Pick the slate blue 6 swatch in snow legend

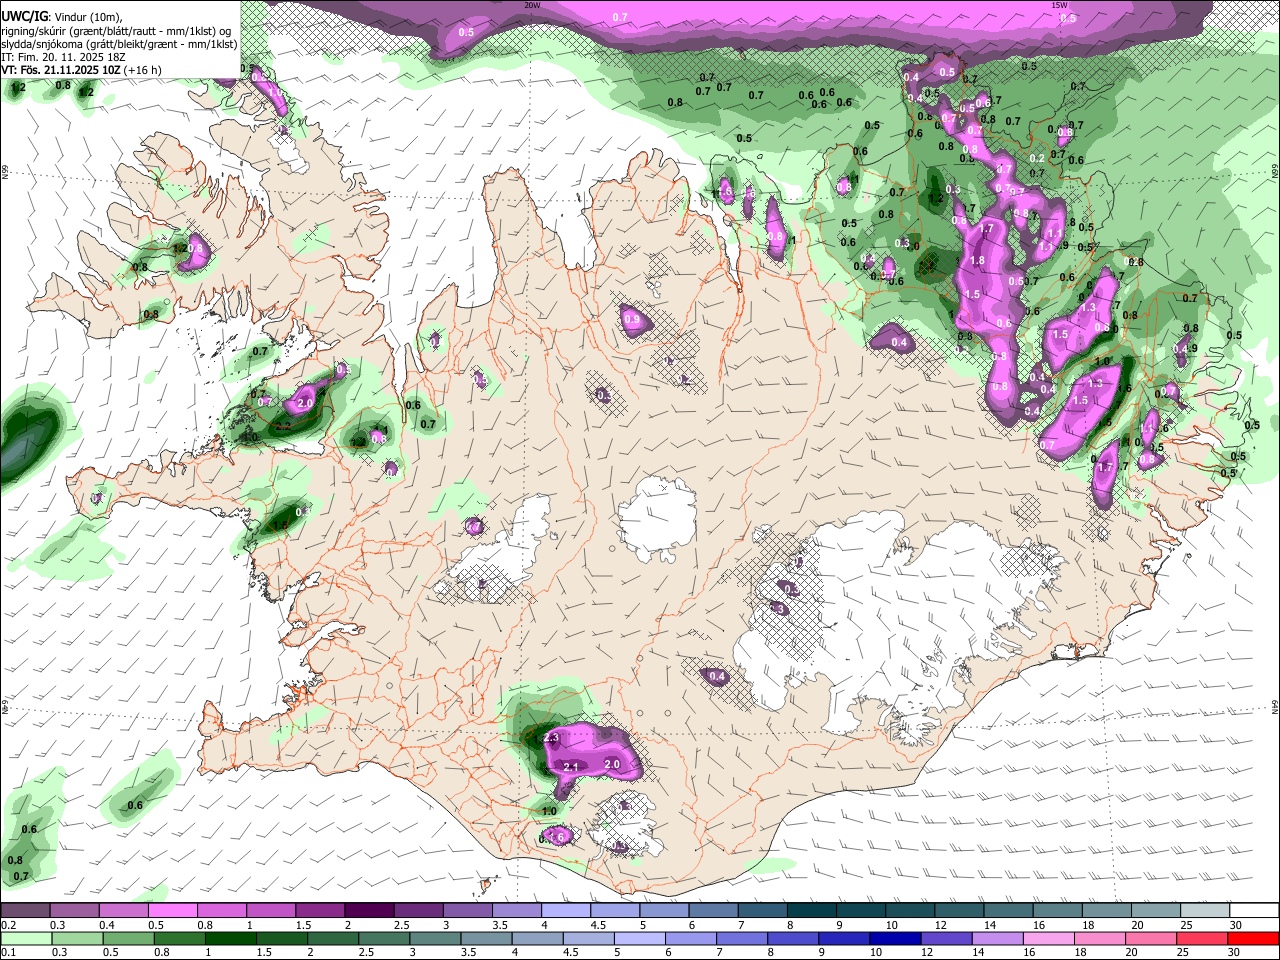click(714, 911)
